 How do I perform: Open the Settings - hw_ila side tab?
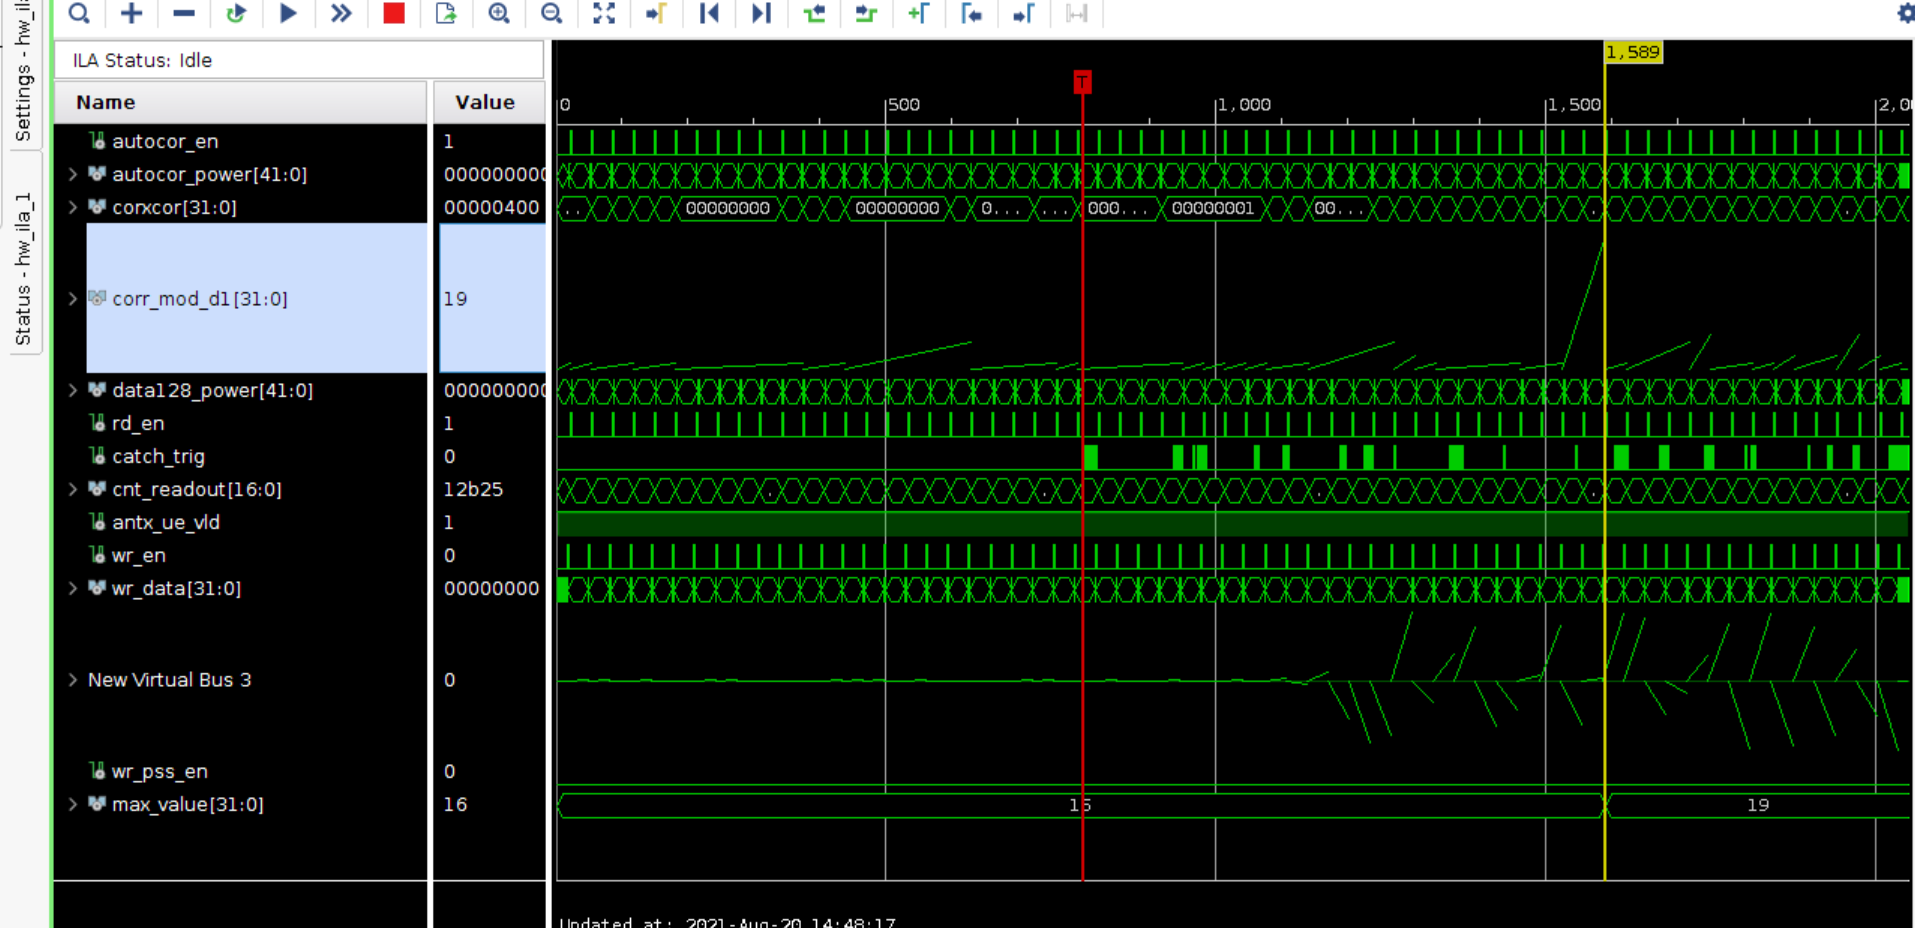pyautogui.click(x=22, y=72)
